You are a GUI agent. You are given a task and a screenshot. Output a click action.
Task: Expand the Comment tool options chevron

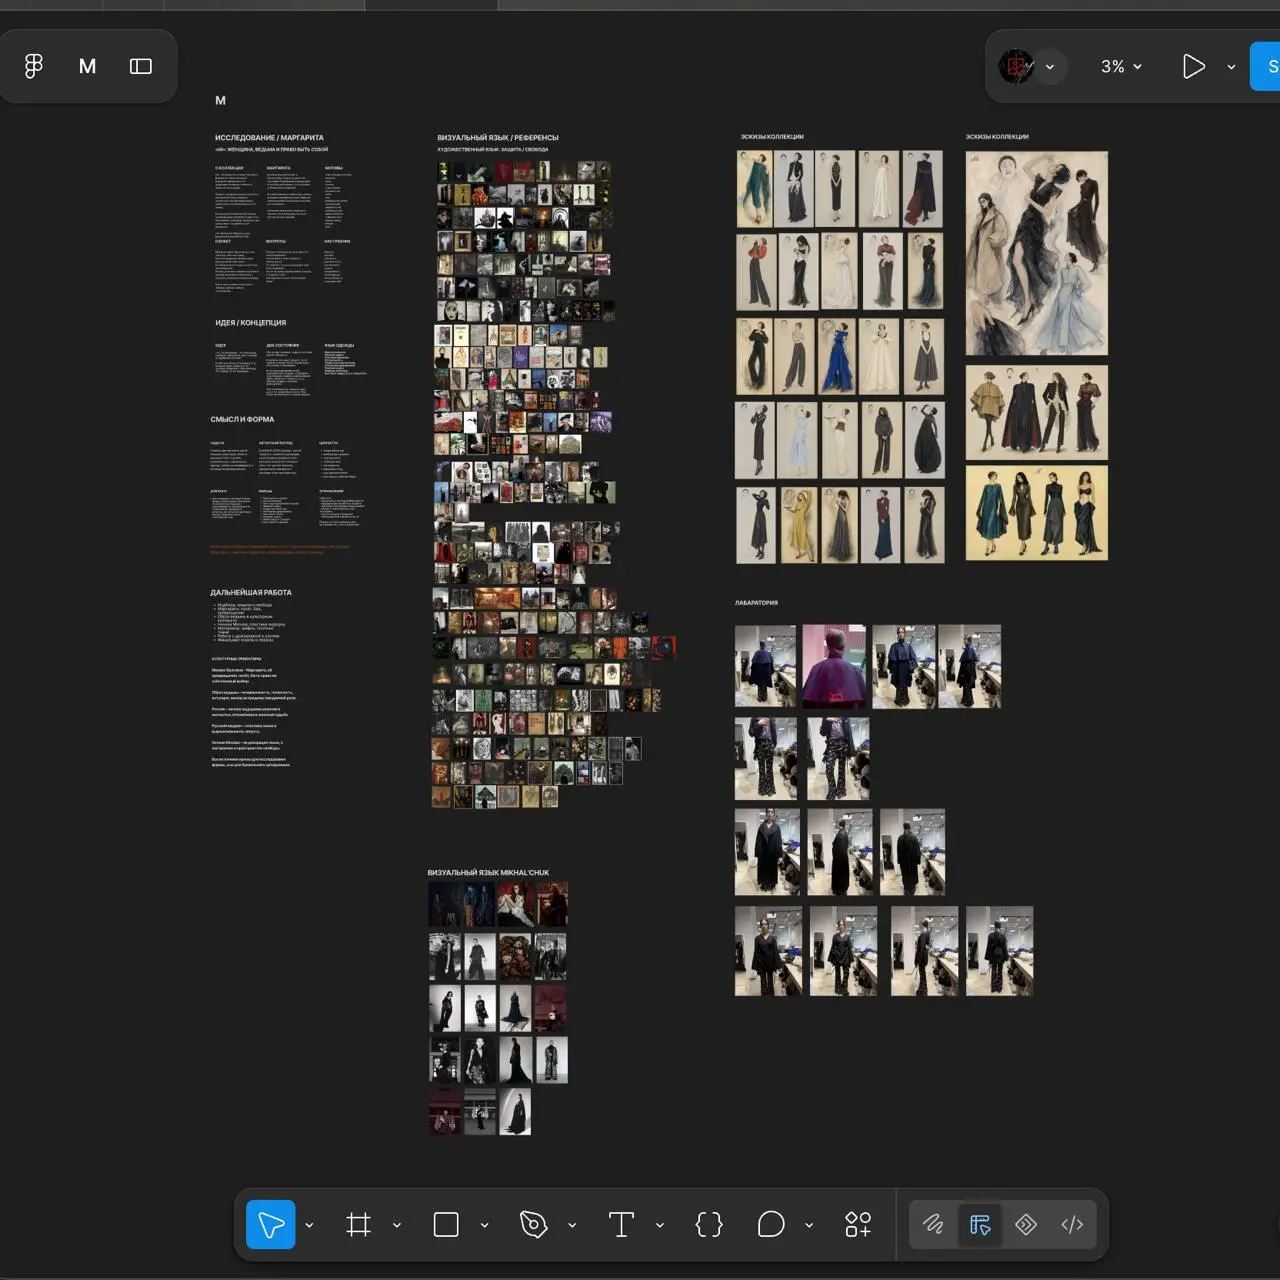809,1225
